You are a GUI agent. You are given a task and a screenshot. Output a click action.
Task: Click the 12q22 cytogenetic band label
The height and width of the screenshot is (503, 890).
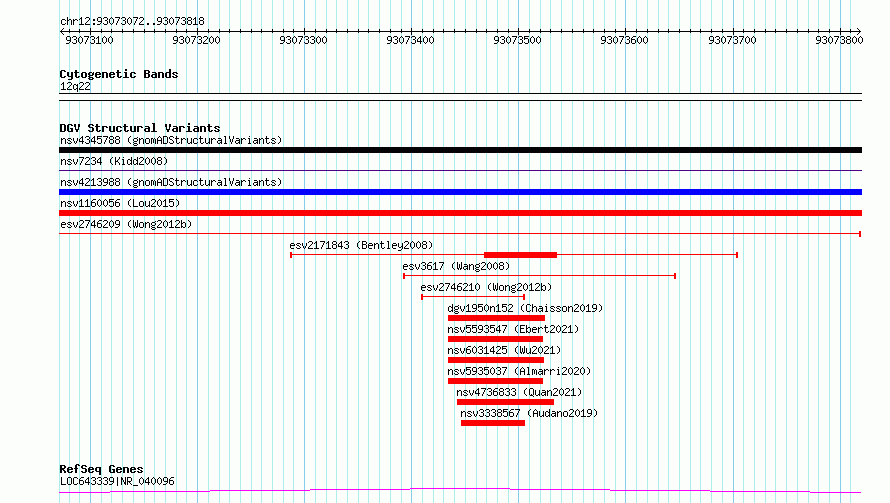click(75, 86)
